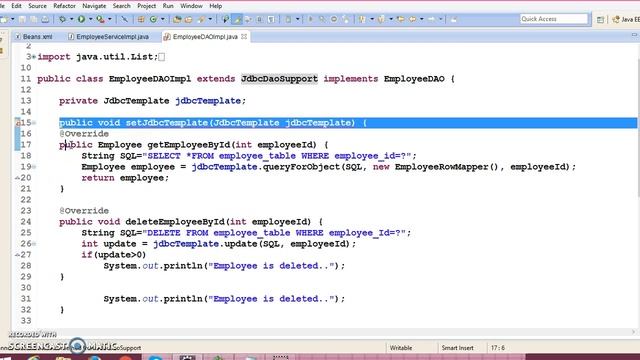Click the Print toolbar icon

(45, 19)
